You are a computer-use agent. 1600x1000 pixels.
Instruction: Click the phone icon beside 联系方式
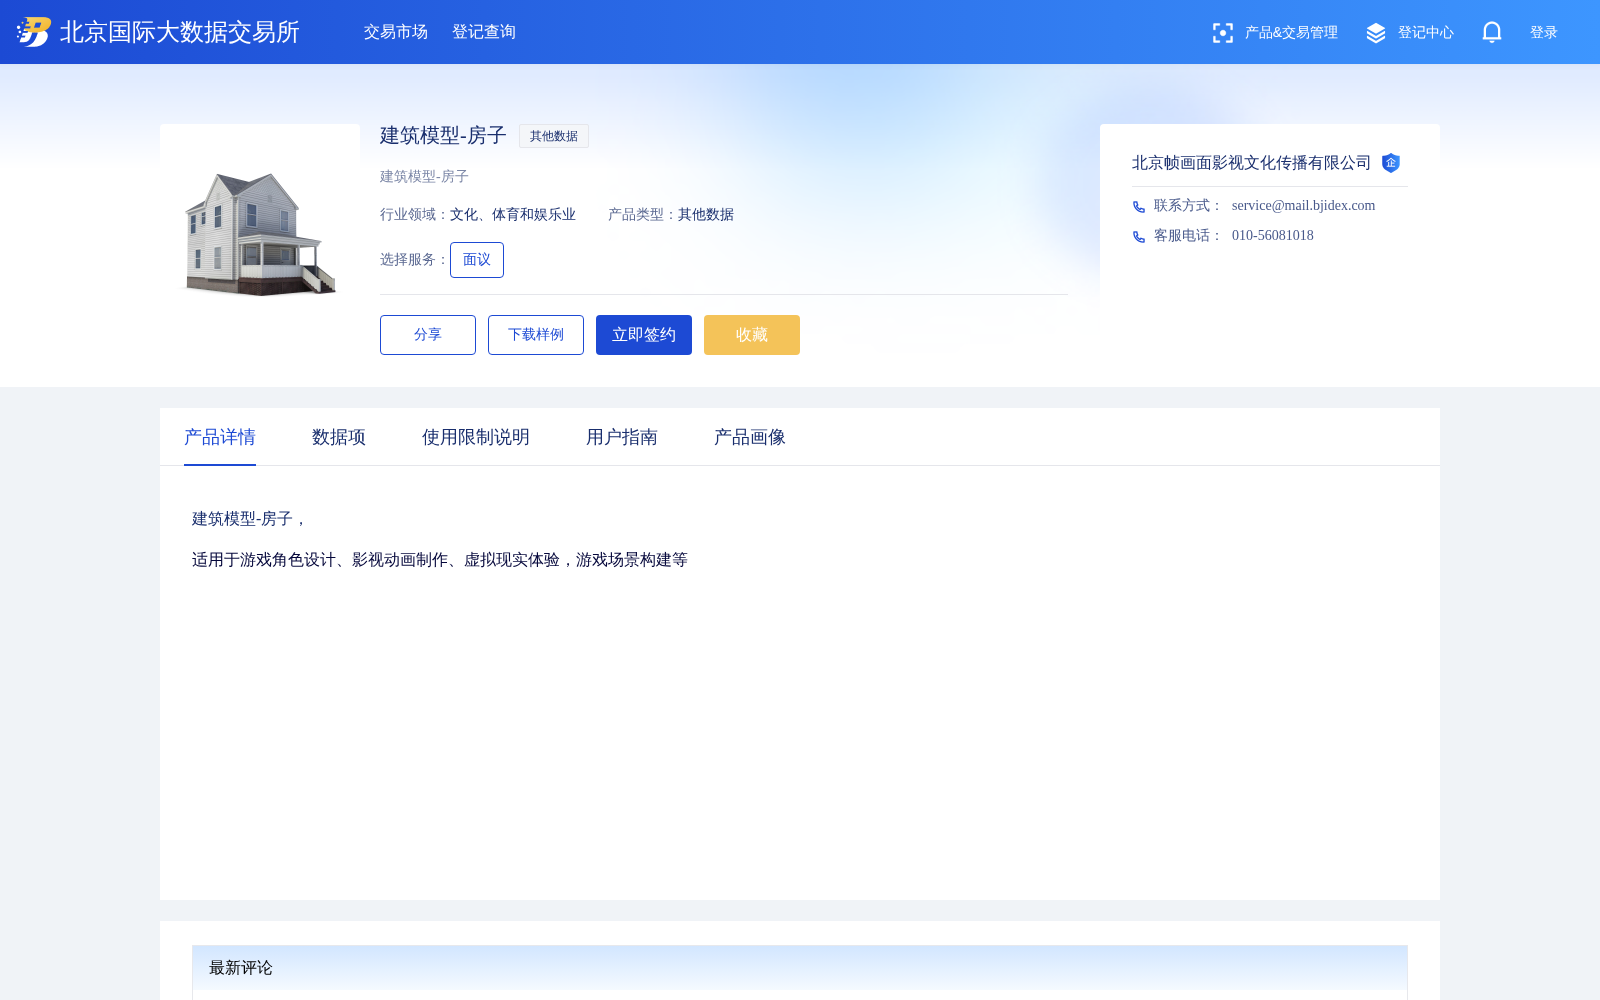click(x=1139, y=206)
